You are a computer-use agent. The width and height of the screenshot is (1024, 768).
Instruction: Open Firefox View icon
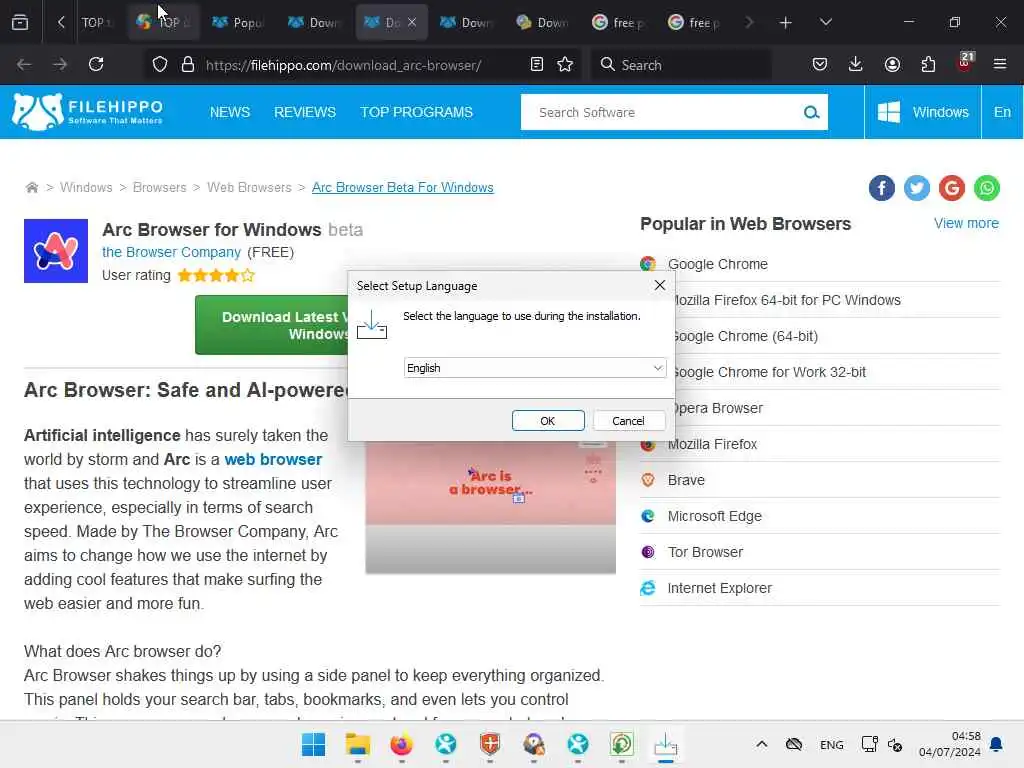point(20,22)
